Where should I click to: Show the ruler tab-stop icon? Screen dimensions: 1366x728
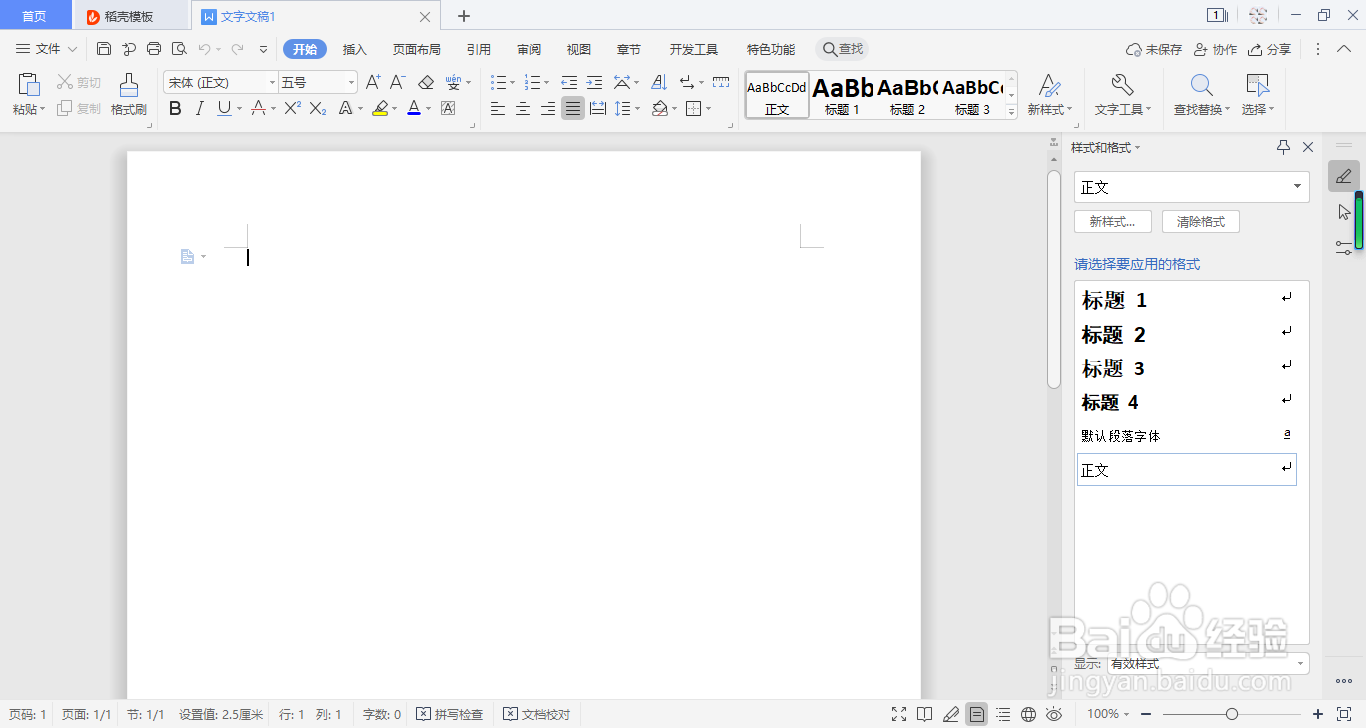(721, 82)
